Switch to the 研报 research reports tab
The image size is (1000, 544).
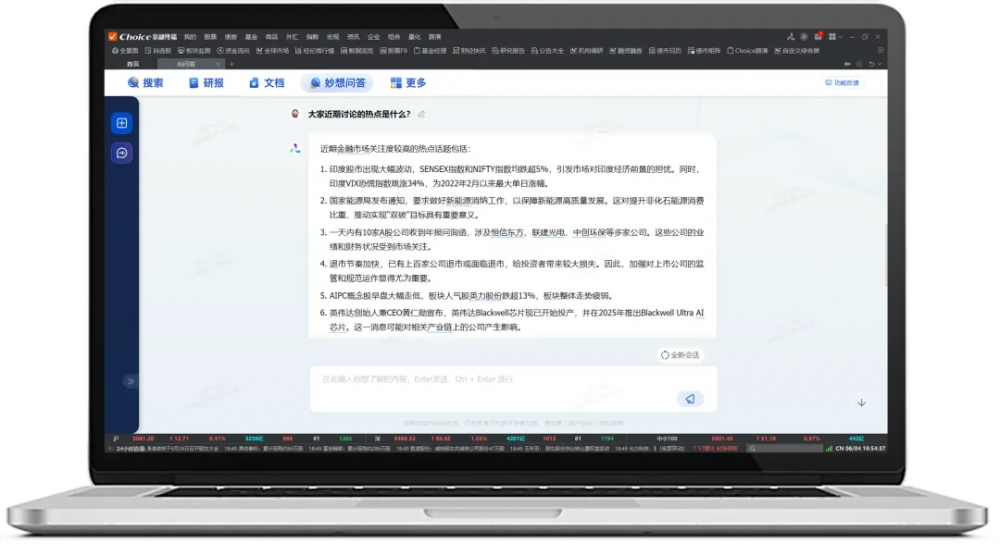click(207, 83)
